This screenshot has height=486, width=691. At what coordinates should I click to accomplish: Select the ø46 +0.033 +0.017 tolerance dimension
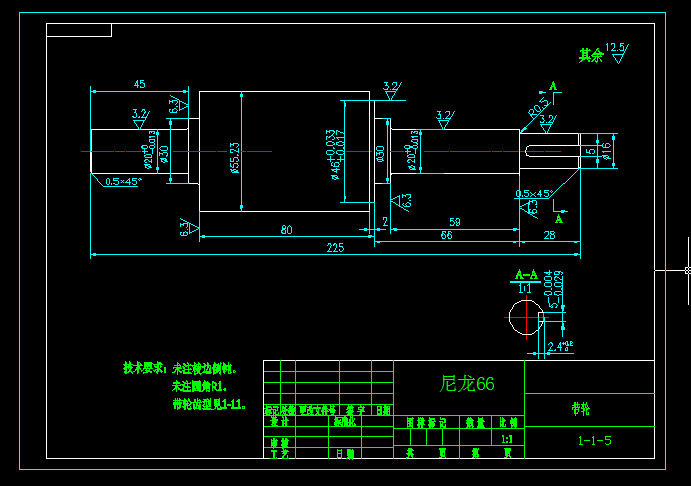point(336,155)
